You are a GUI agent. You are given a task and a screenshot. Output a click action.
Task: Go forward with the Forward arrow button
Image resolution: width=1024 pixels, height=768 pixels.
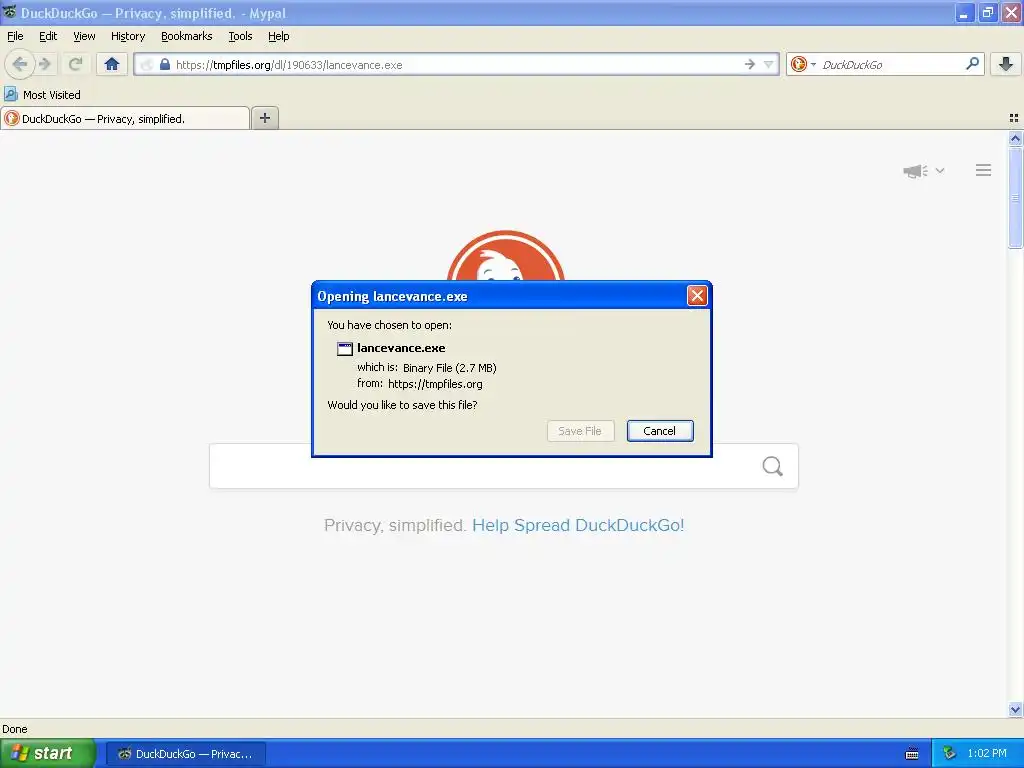click(45, 64)
